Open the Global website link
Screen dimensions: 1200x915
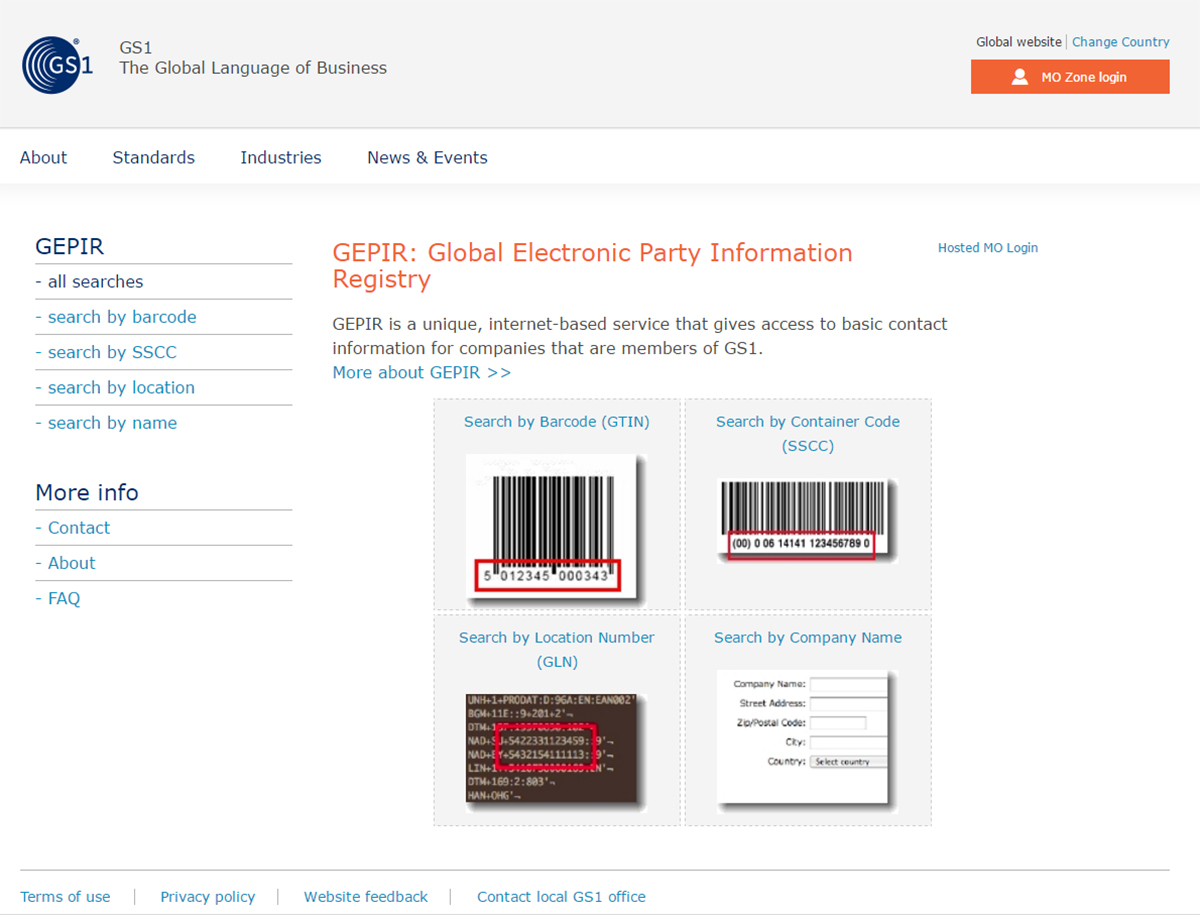(1019, 42)
